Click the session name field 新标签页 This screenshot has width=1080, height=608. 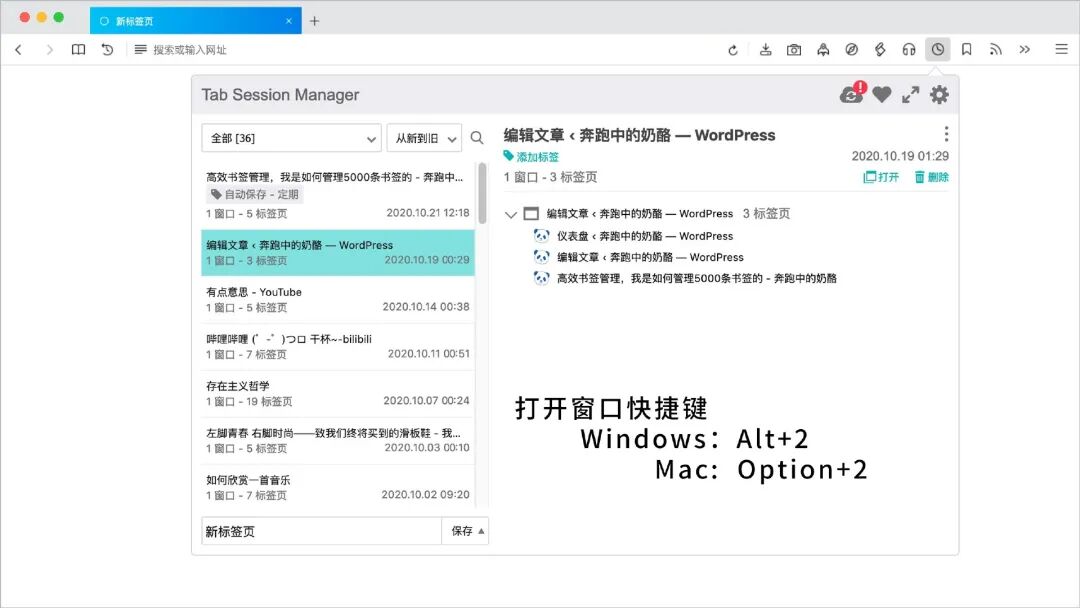[321, 531]
